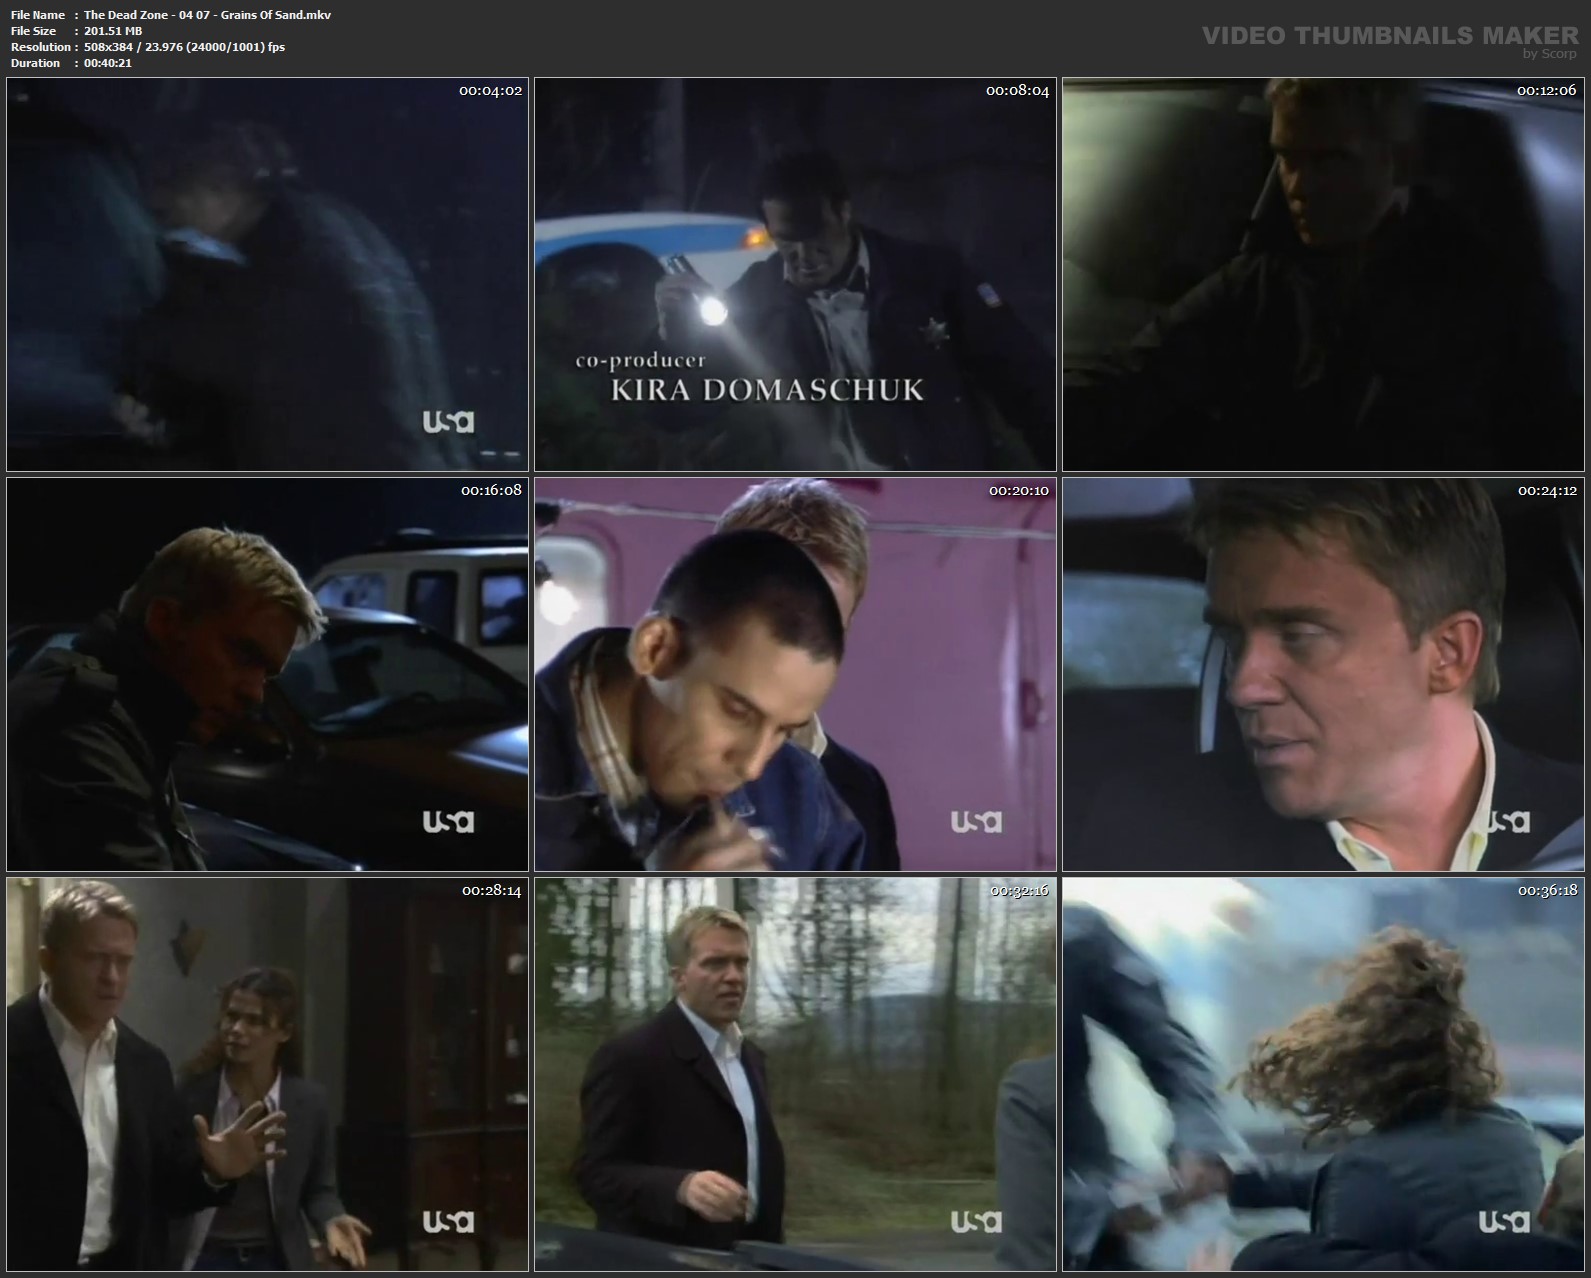Image resolution: width=1591 pixels, height=1278 pixels.
Task: Select the thumbnail at 00:36:18
Action: pos(1323,1074)
